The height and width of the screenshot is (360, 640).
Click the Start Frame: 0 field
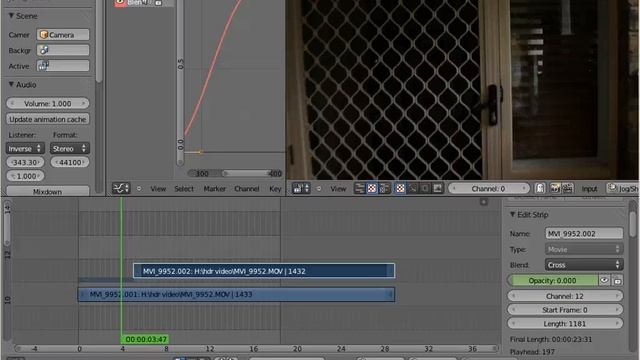565,310
